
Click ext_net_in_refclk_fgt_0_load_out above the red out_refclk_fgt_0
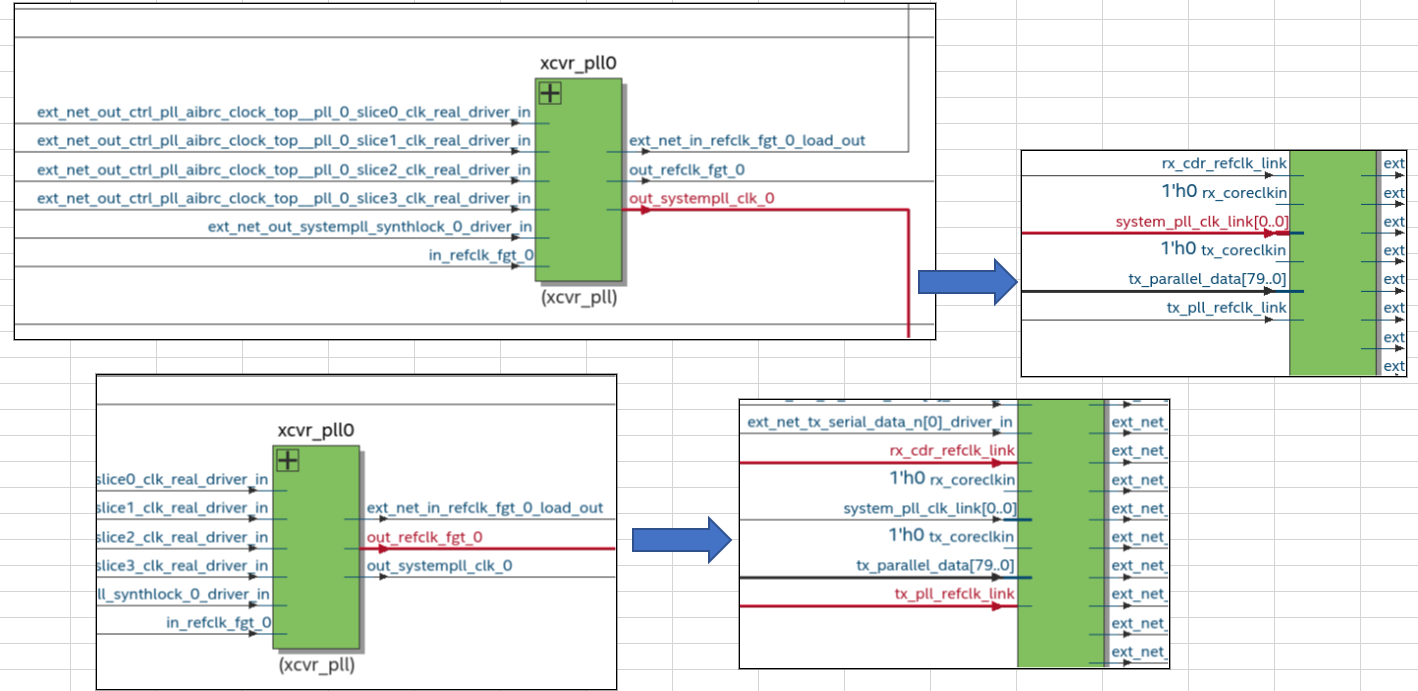pos(485,508)
